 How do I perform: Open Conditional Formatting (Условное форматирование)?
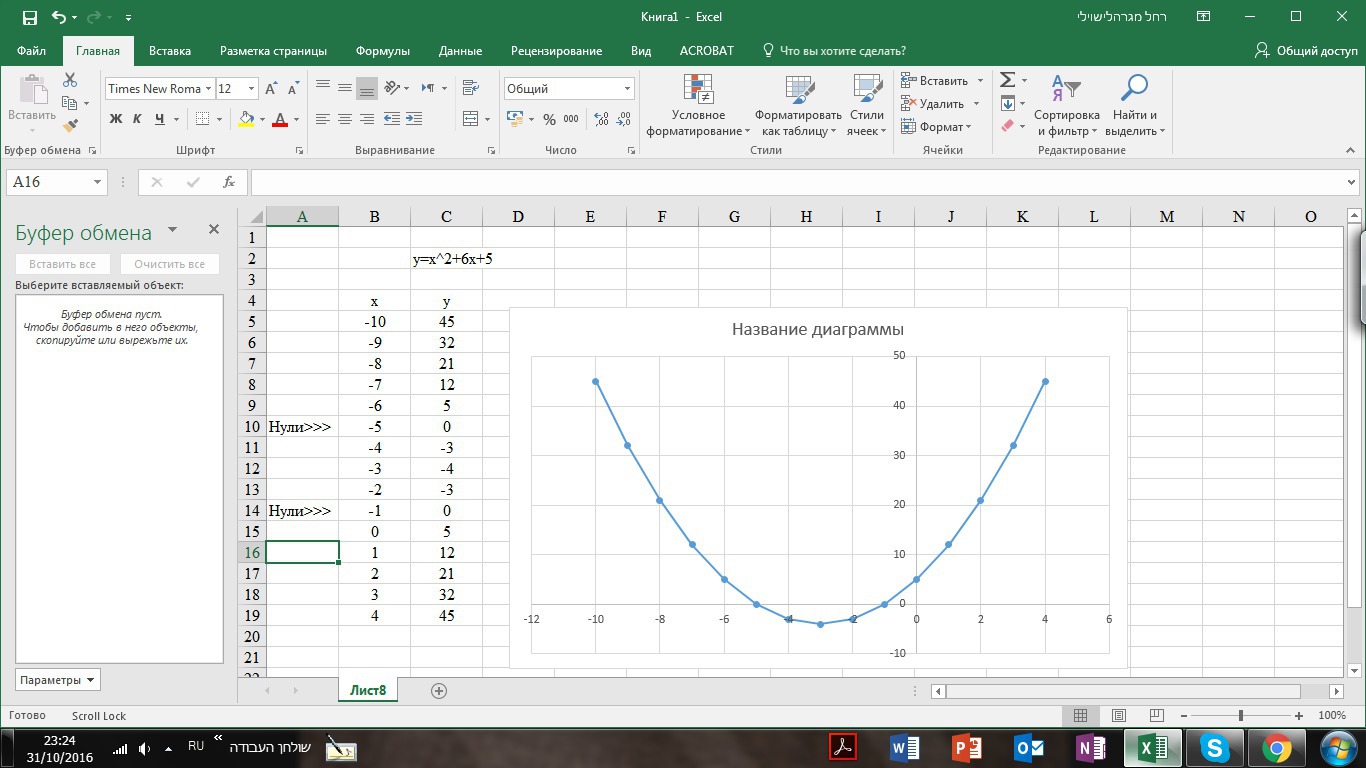(698, 106)
